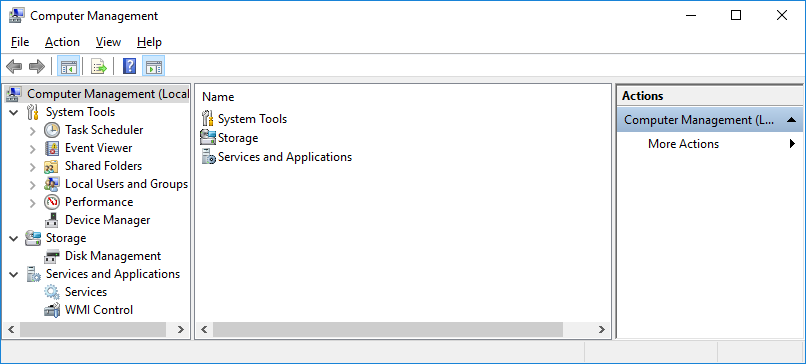This screenshot has height=364, width=806.
Task: Collapse the System Tools node
Action: click(14, 112)
